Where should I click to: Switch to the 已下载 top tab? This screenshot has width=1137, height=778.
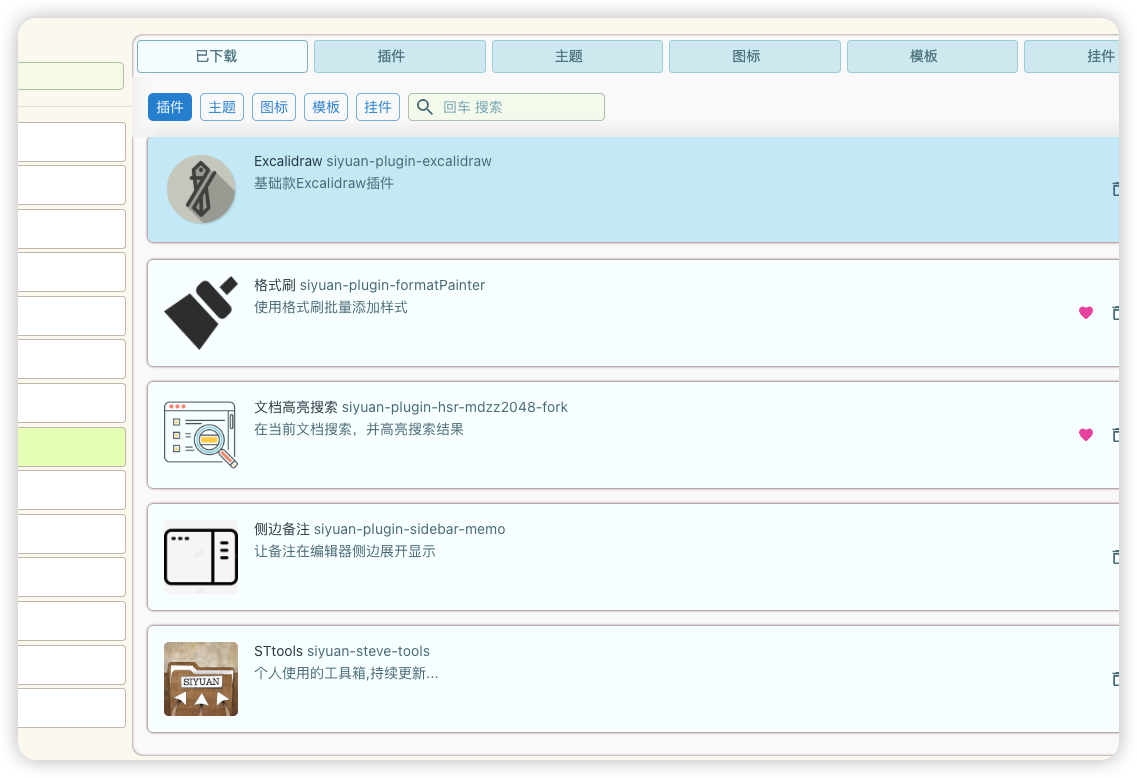(x=222, y=57)
